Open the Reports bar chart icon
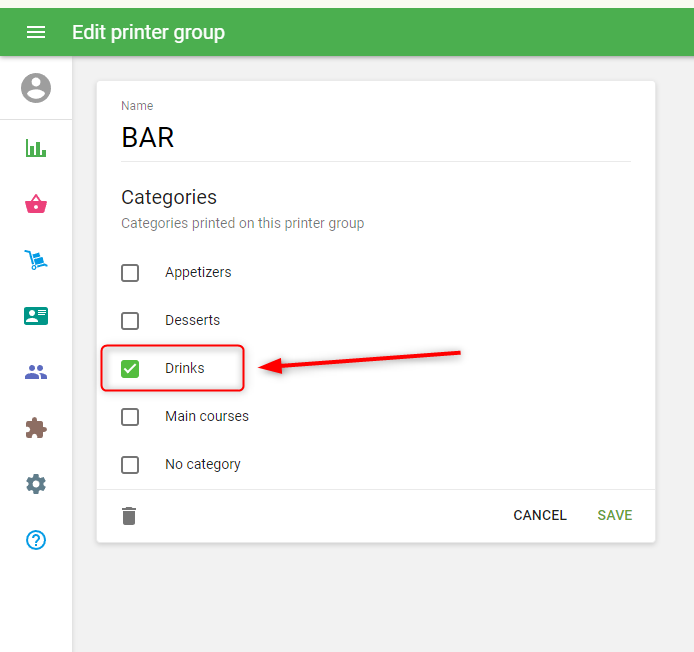The height and width of the screenshot is (652, 694). coord(36,148)
